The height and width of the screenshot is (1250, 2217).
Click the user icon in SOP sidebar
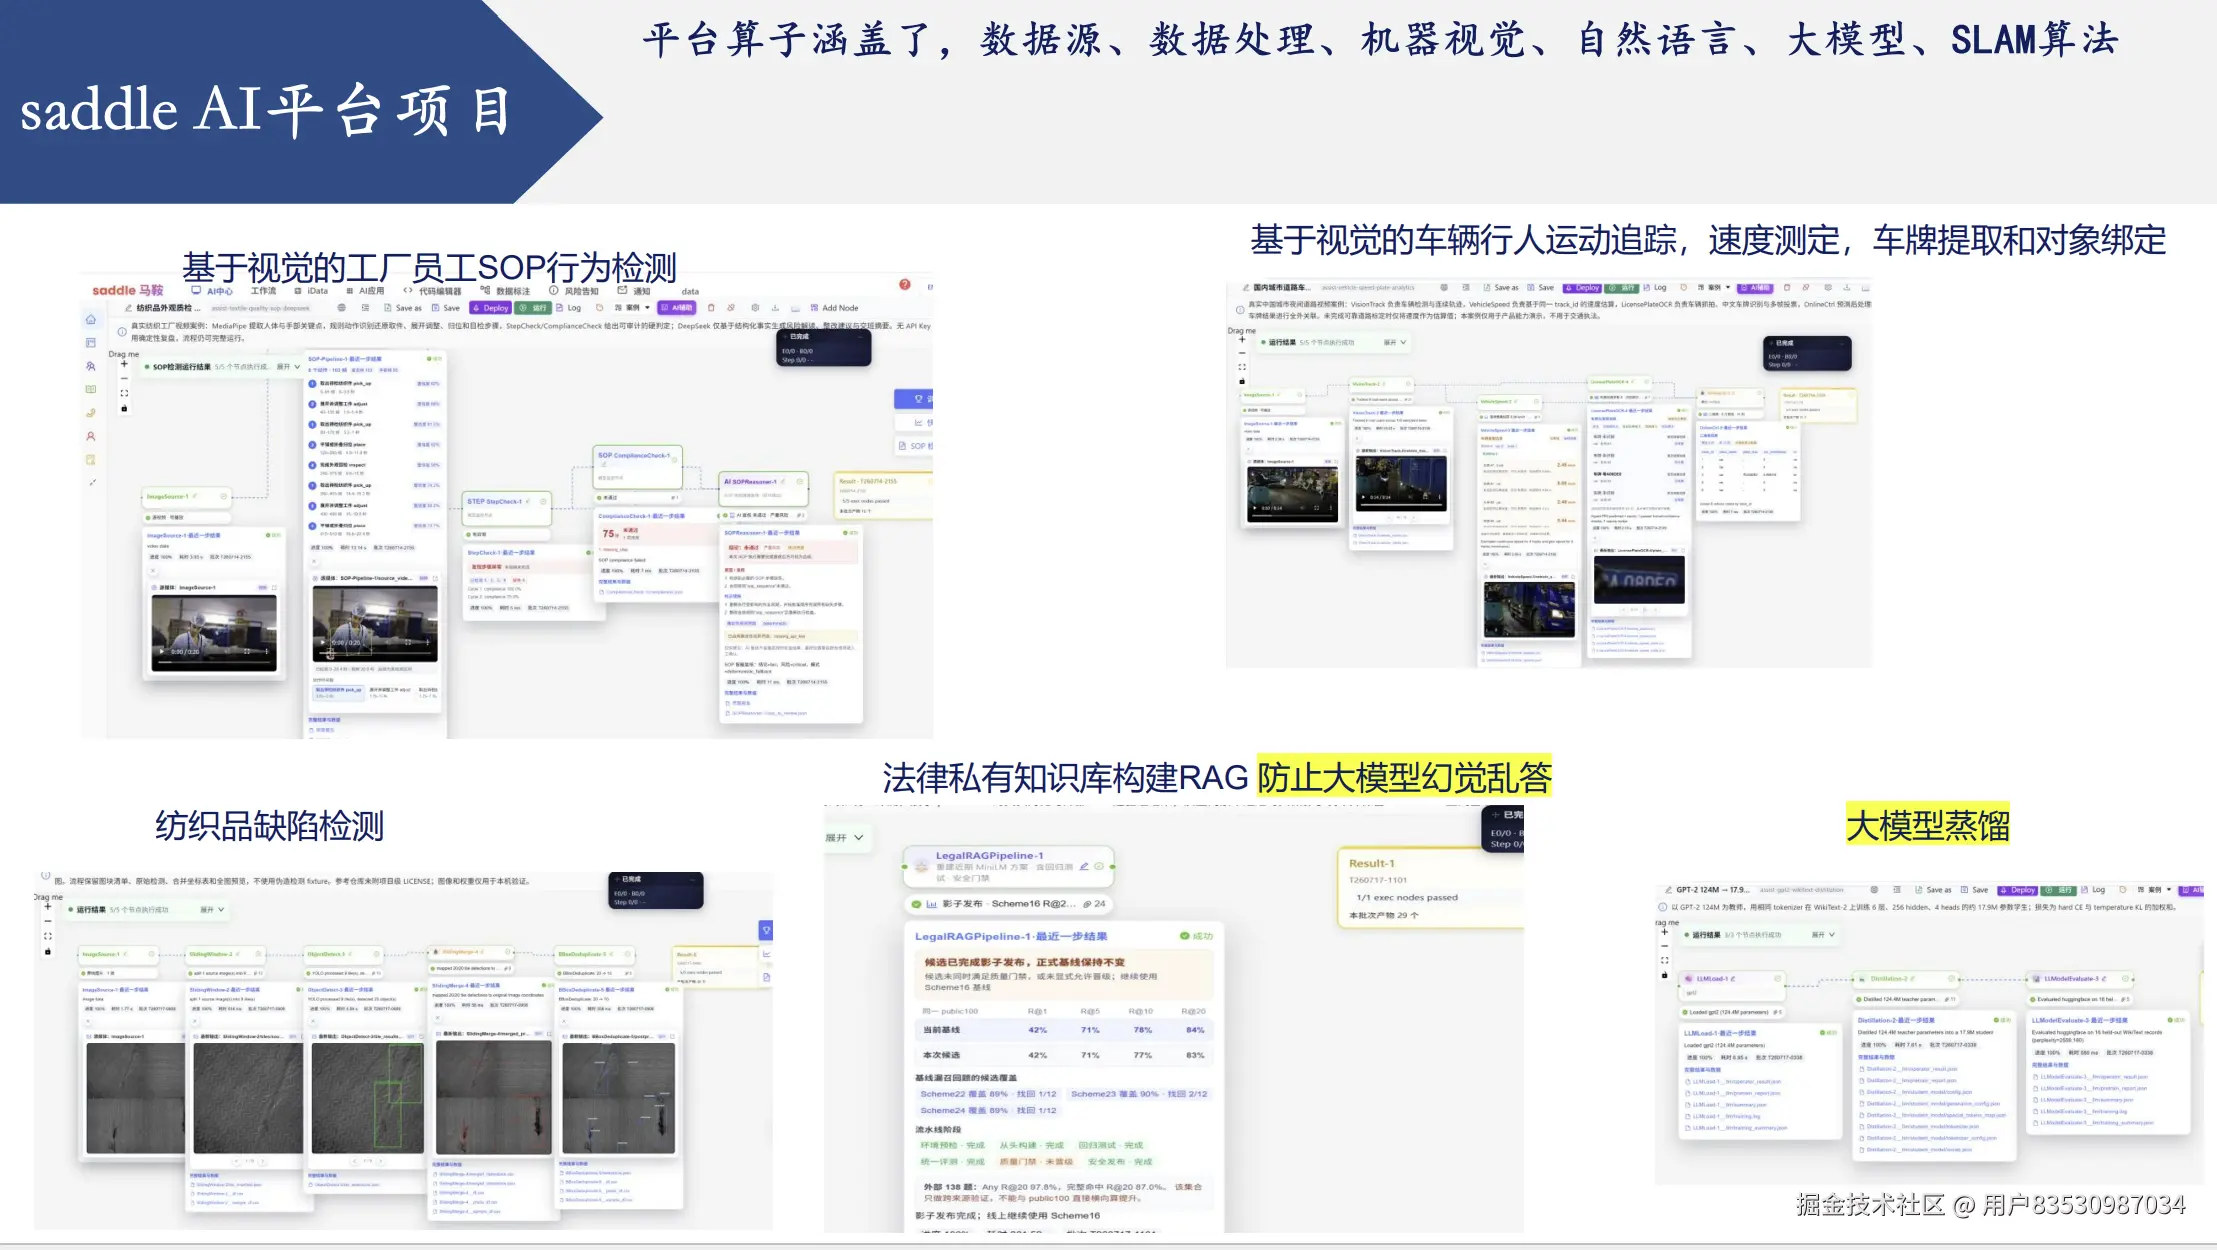[x=91, y=436]
